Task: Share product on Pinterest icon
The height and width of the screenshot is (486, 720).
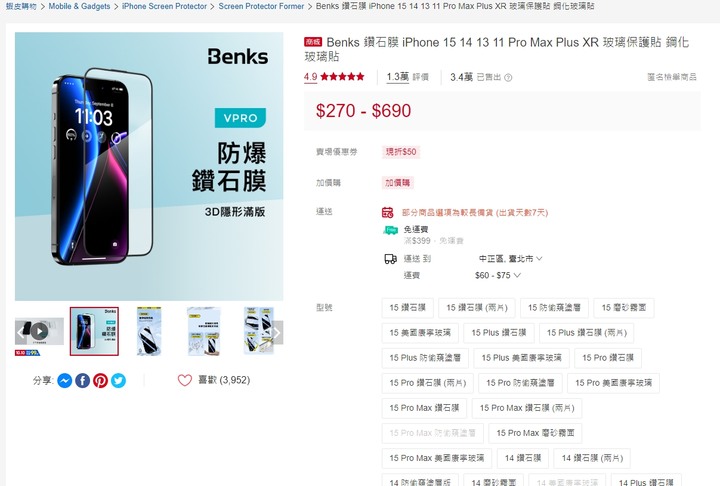Action: click(101, 381)
